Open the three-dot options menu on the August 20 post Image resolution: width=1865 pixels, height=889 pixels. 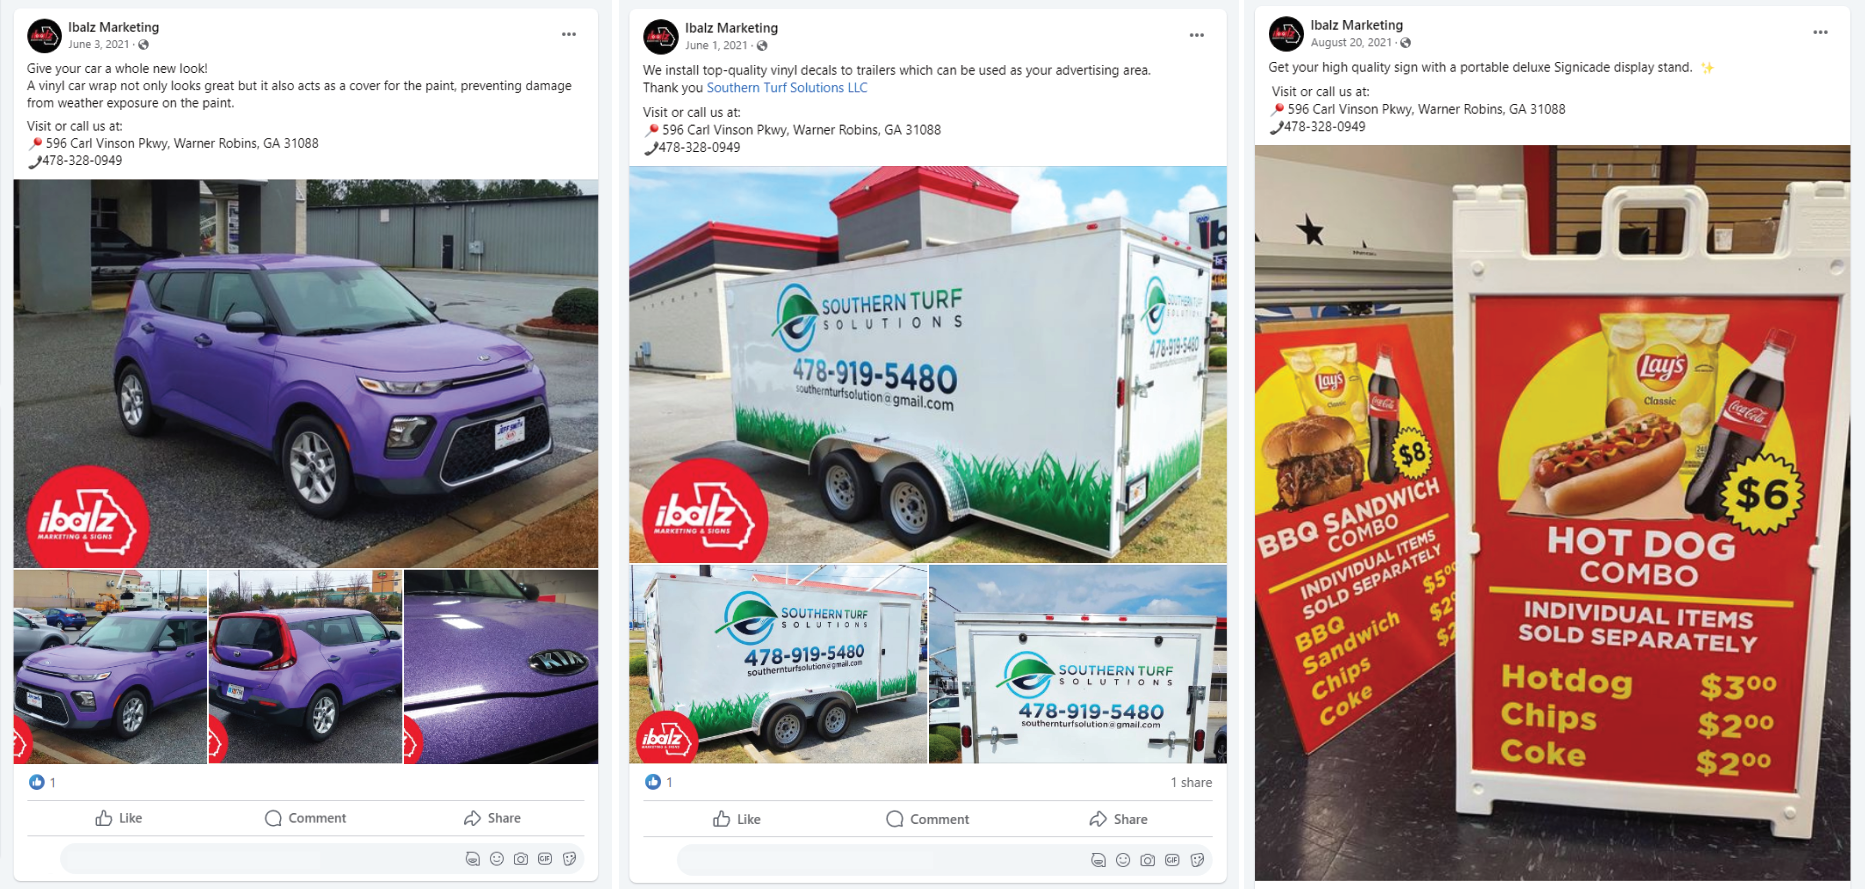tap(1821, 32)
